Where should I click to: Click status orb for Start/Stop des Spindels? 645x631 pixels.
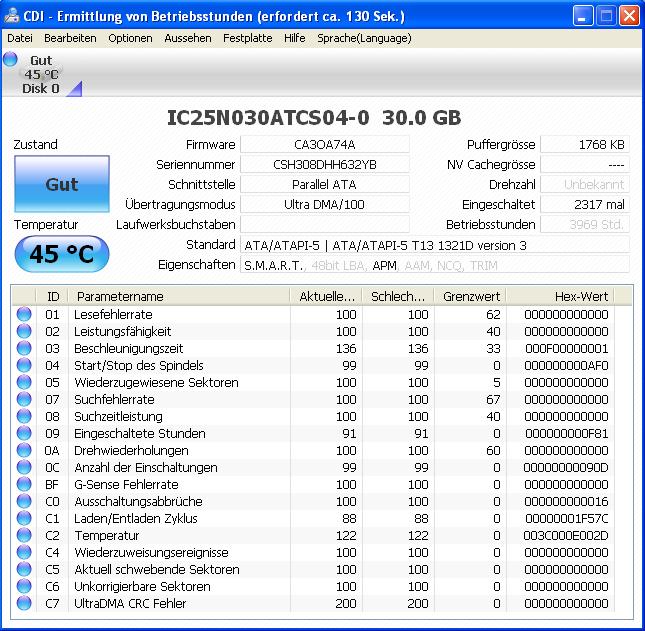click(x=24, y=365)
